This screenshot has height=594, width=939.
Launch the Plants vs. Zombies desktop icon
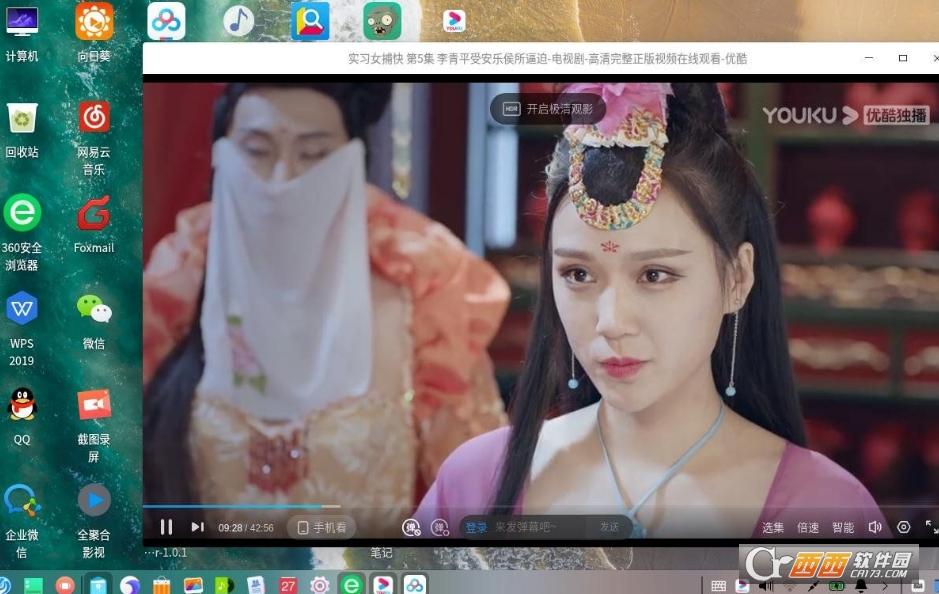[382, 21]
